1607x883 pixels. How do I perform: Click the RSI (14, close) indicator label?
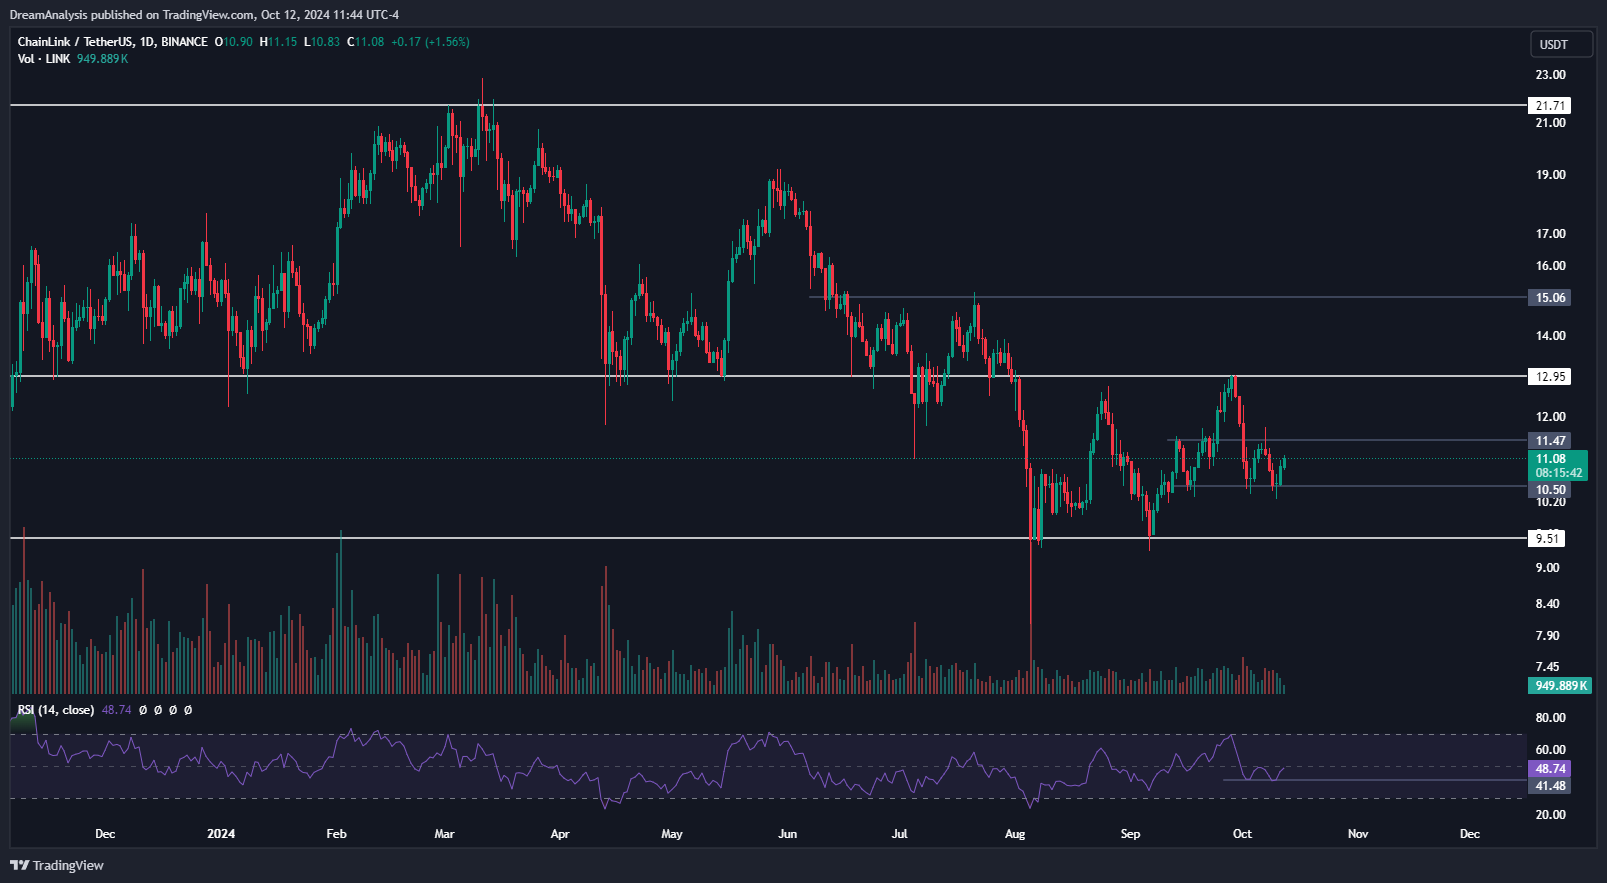click(56, 710)
